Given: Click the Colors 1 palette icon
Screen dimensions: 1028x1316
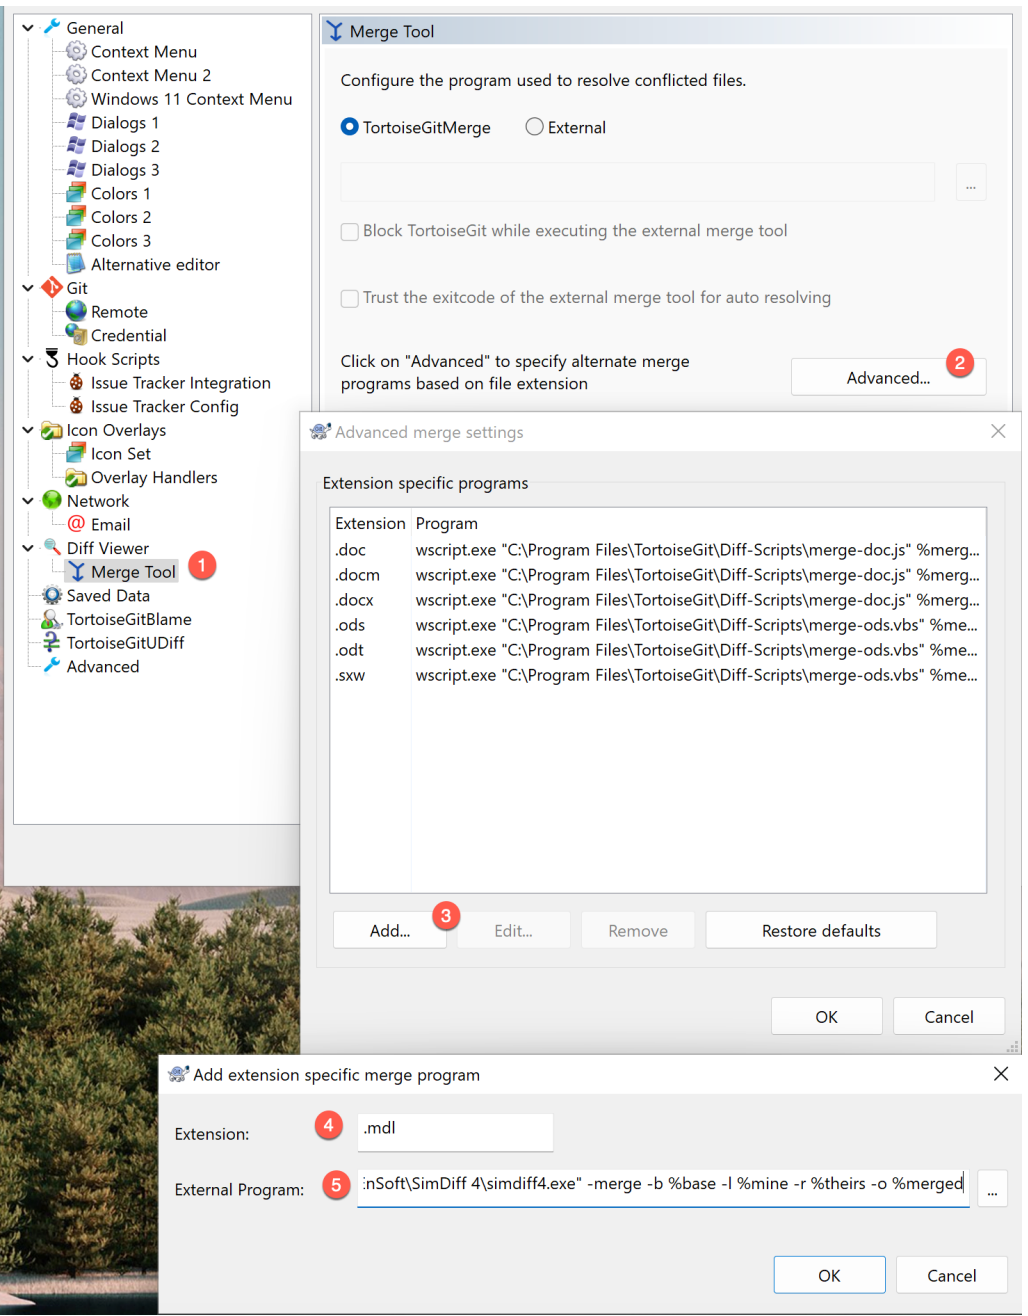Looking at the screenshot, I should pos(76,193).
